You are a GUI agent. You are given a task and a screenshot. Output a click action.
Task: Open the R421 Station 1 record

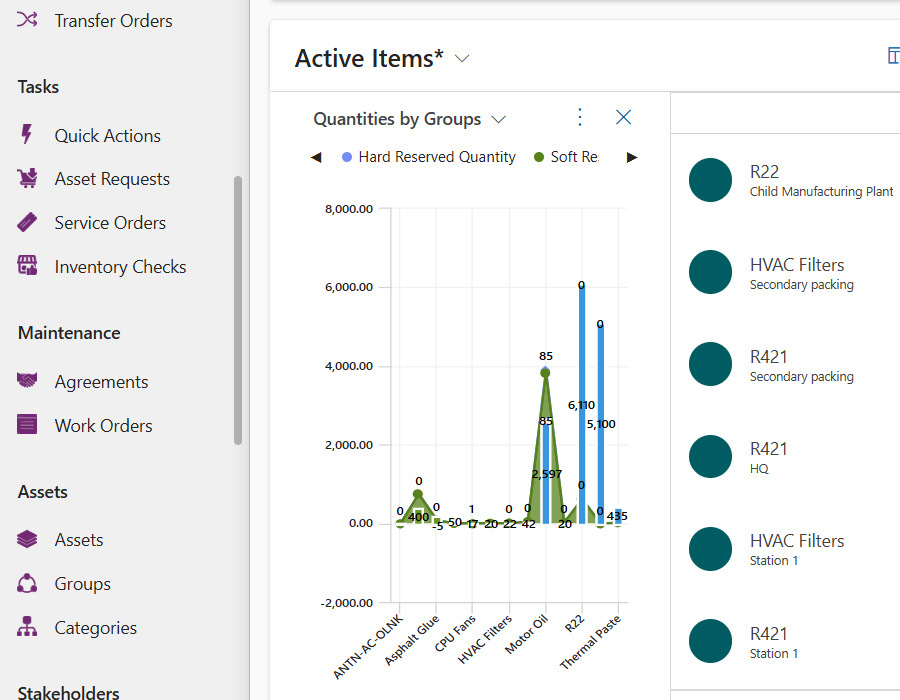click(785, 641)
